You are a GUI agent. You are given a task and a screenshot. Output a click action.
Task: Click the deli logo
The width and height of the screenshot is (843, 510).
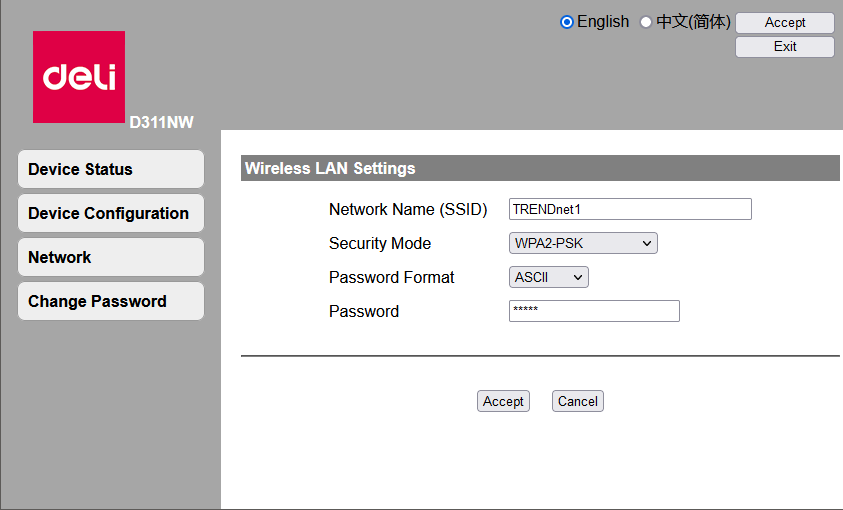click(79, 77)
